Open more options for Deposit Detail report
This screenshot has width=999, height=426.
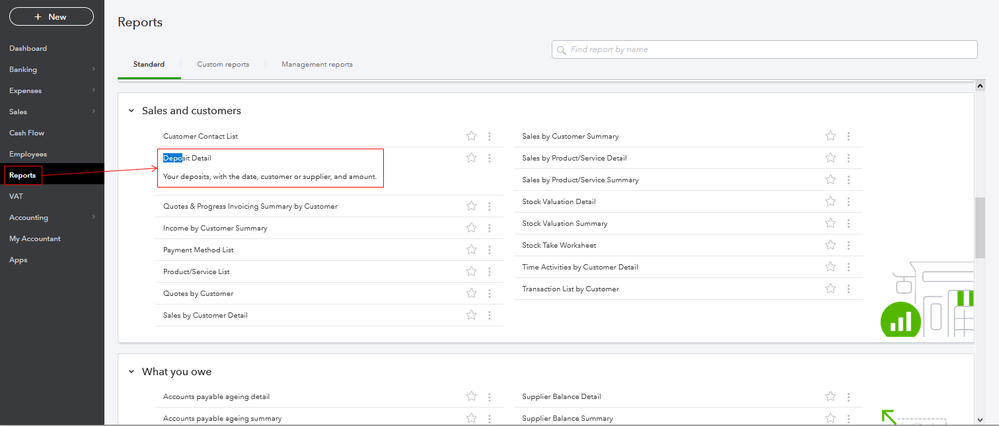click(x=489, y=158)
